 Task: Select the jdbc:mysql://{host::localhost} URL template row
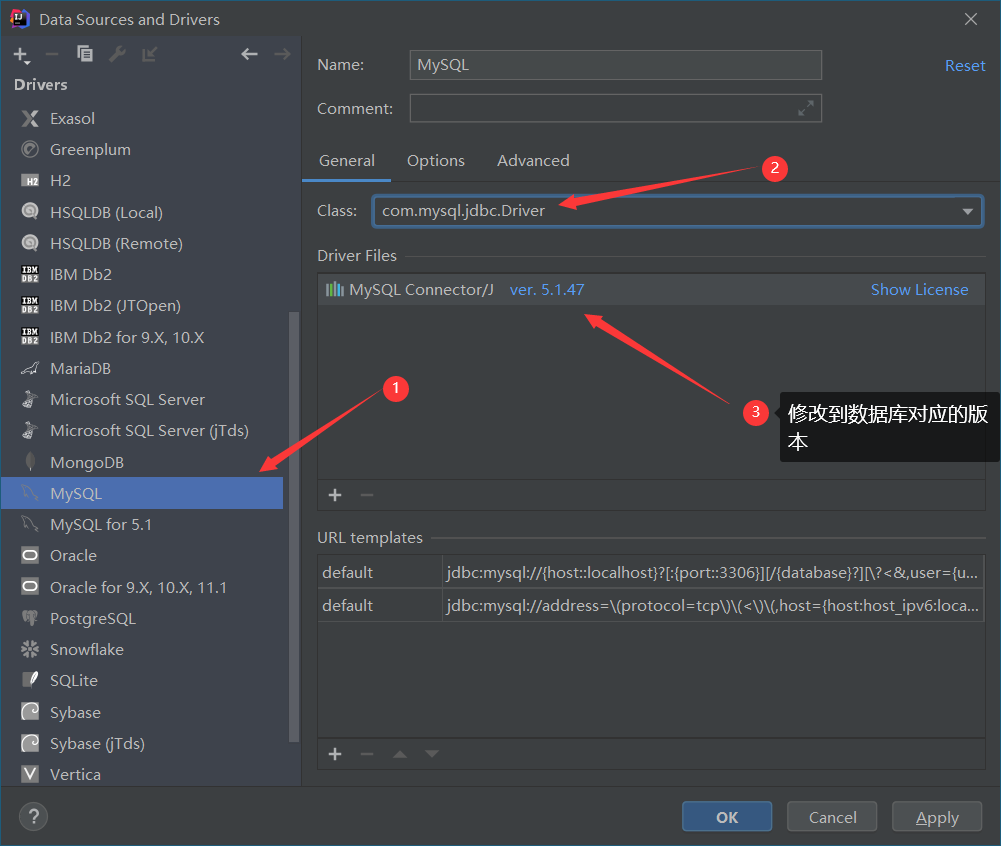pyautogui.click(x=651, y=572)
